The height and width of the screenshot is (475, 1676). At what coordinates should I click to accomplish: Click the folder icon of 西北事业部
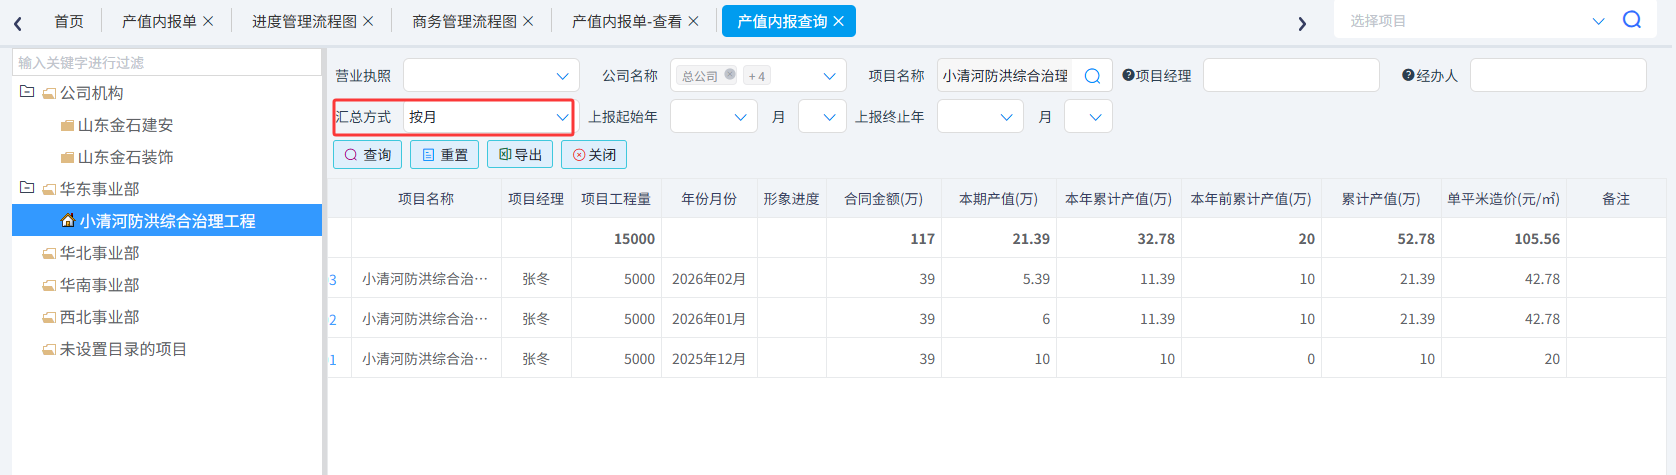click(49, 317)
